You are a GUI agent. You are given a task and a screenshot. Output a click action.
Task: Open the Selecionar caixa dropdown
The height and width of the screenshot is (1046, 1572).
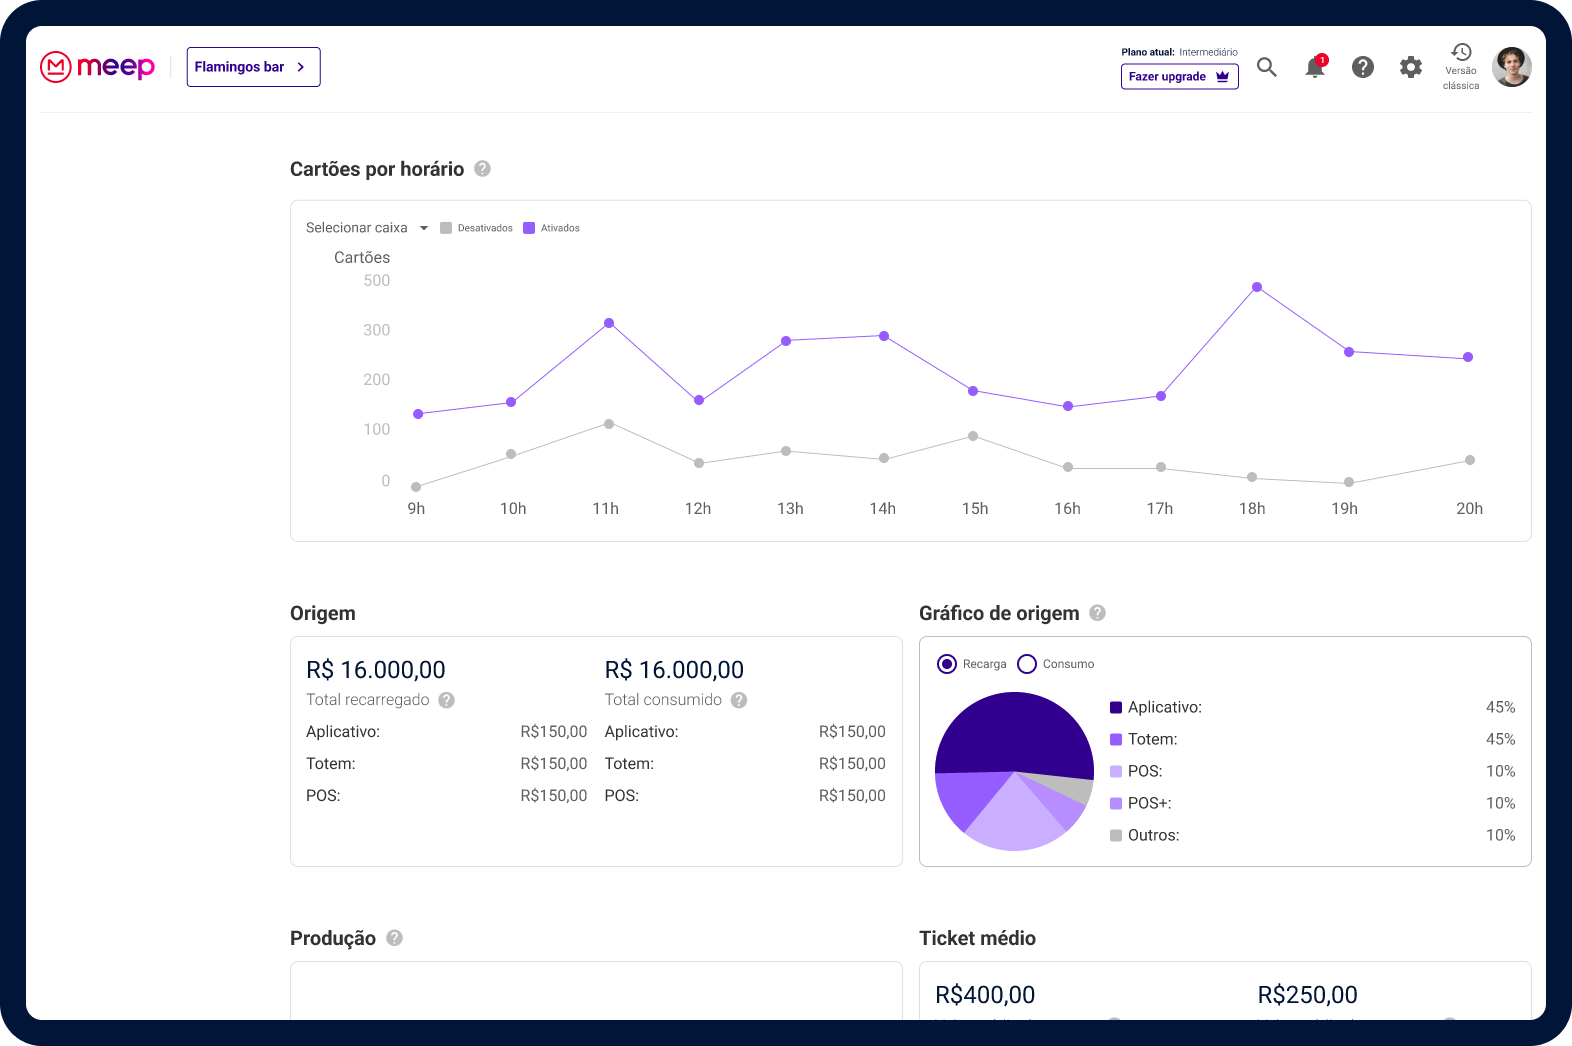367,228
